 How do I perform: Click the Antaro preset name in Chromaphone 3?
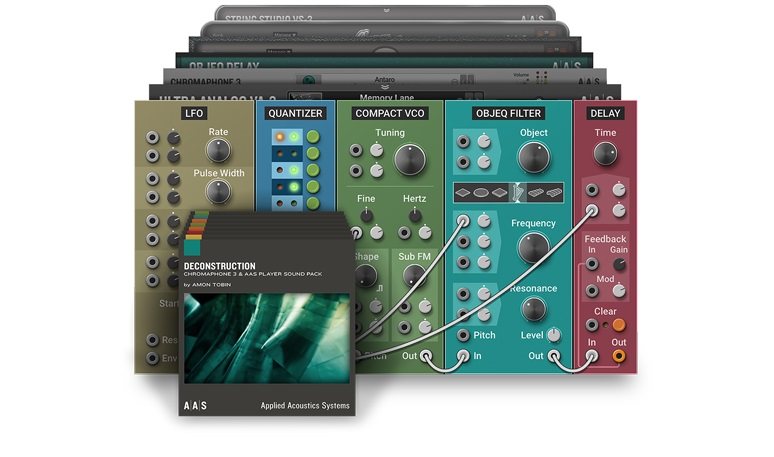(x=385, y=79)
